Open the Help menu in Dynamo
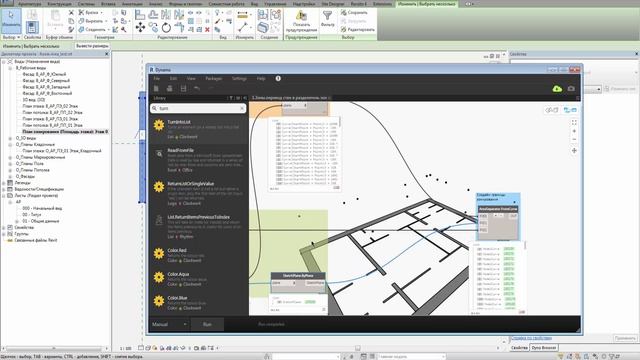 [x=261, y=78]
